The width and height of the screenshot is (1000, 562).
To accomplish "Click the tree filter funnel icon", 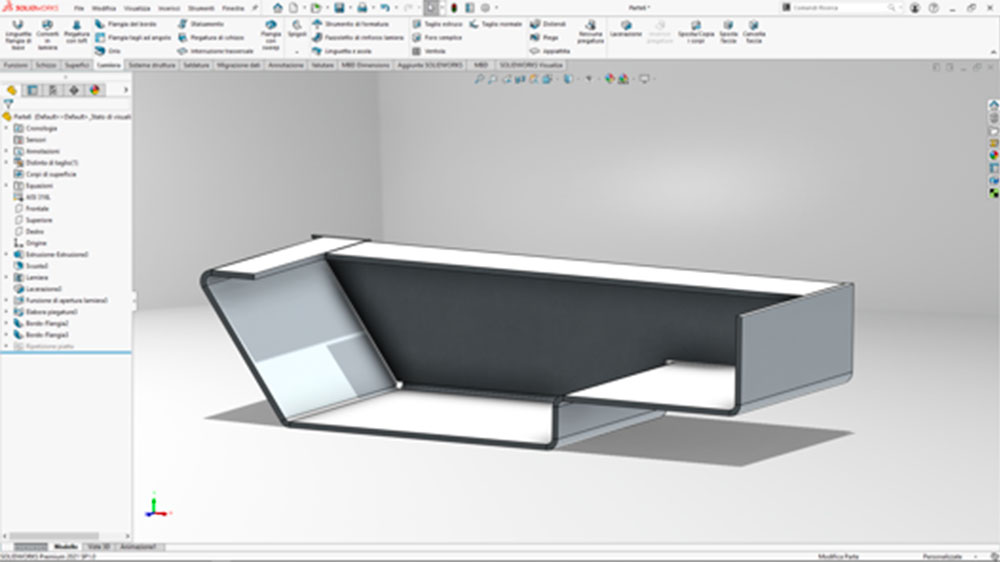I will pyautogui.click(x=8, y=103).
